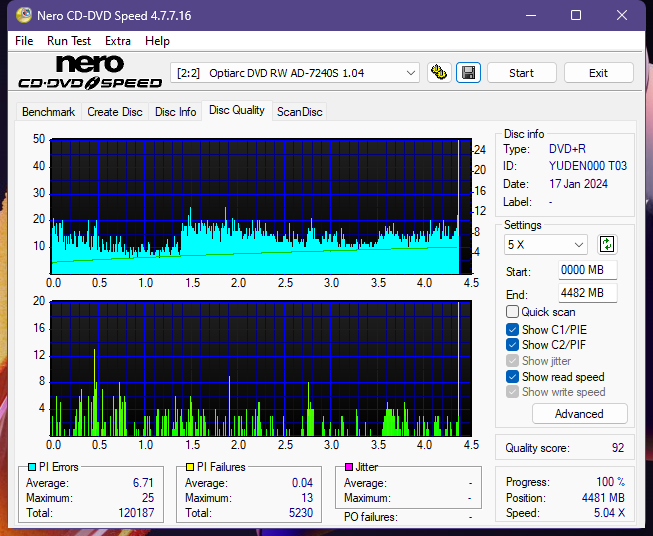The height and width of the screenshot is (536, 653).
Task: Click the Exit button
Action: click(598, 73)
